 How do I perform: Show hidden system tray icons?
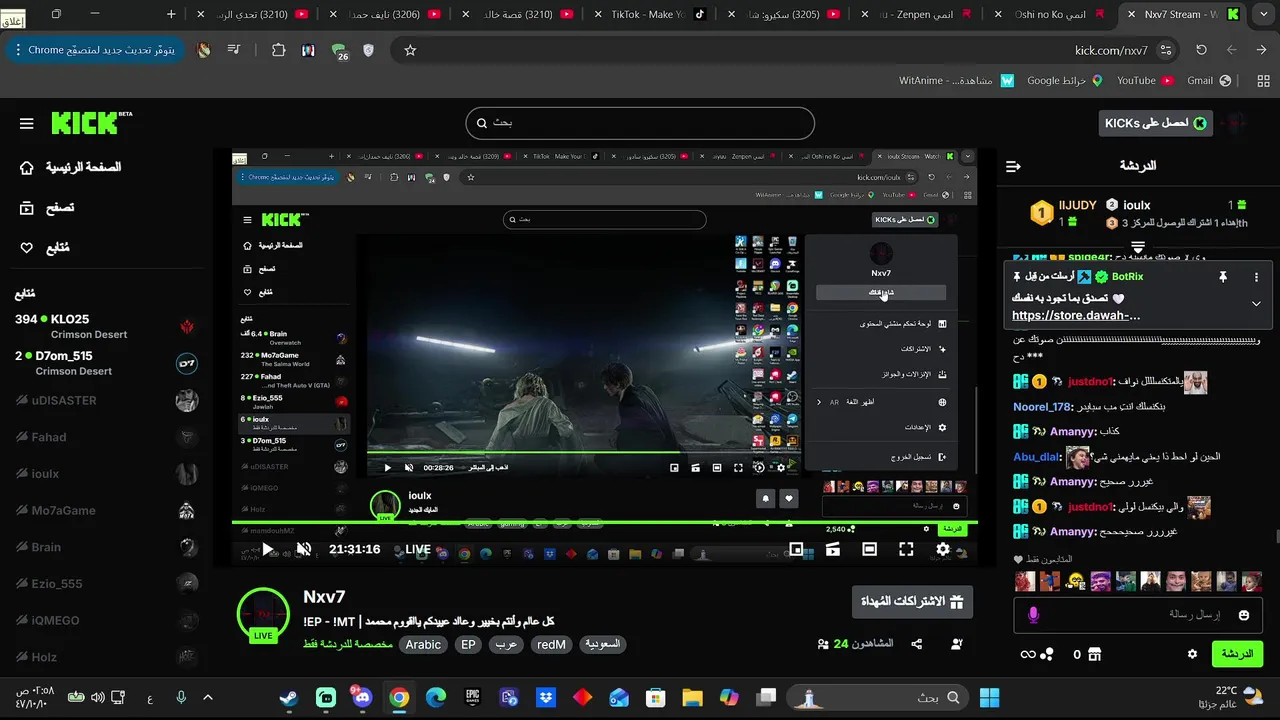pyautogui.click(x=208, y=698)
